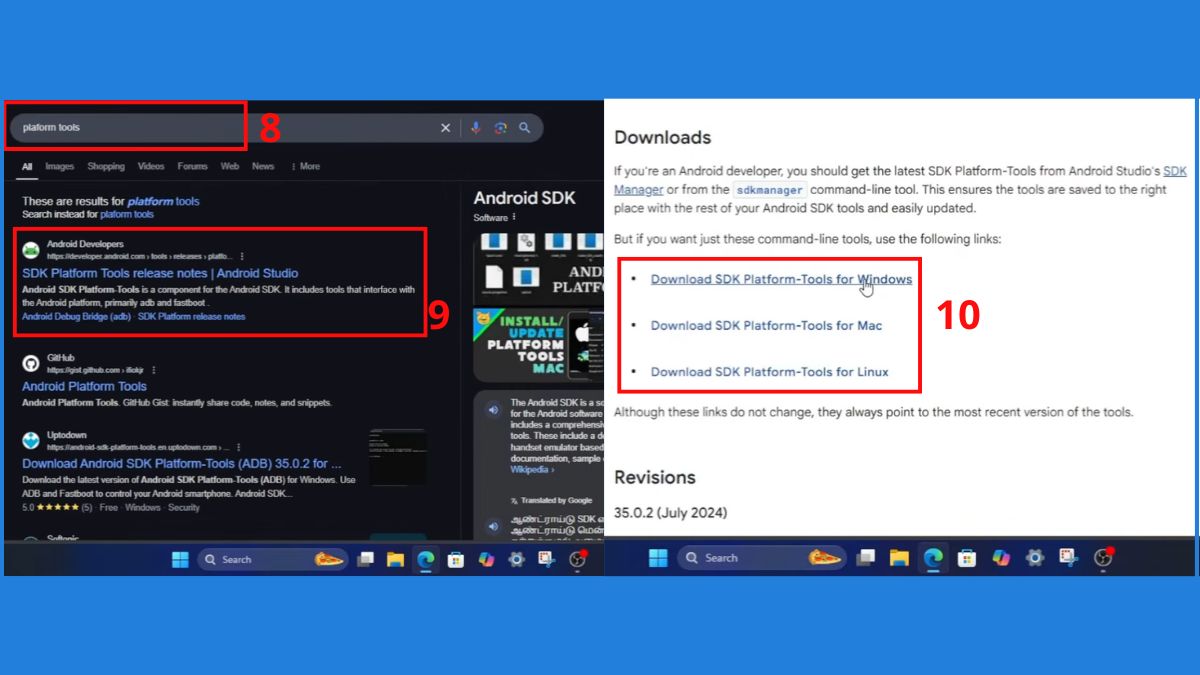Image resolution: width=1200 pixels, height=675 pixels.
Task: Open the options dots next to Software label
Action: click(x=514, y=217)
